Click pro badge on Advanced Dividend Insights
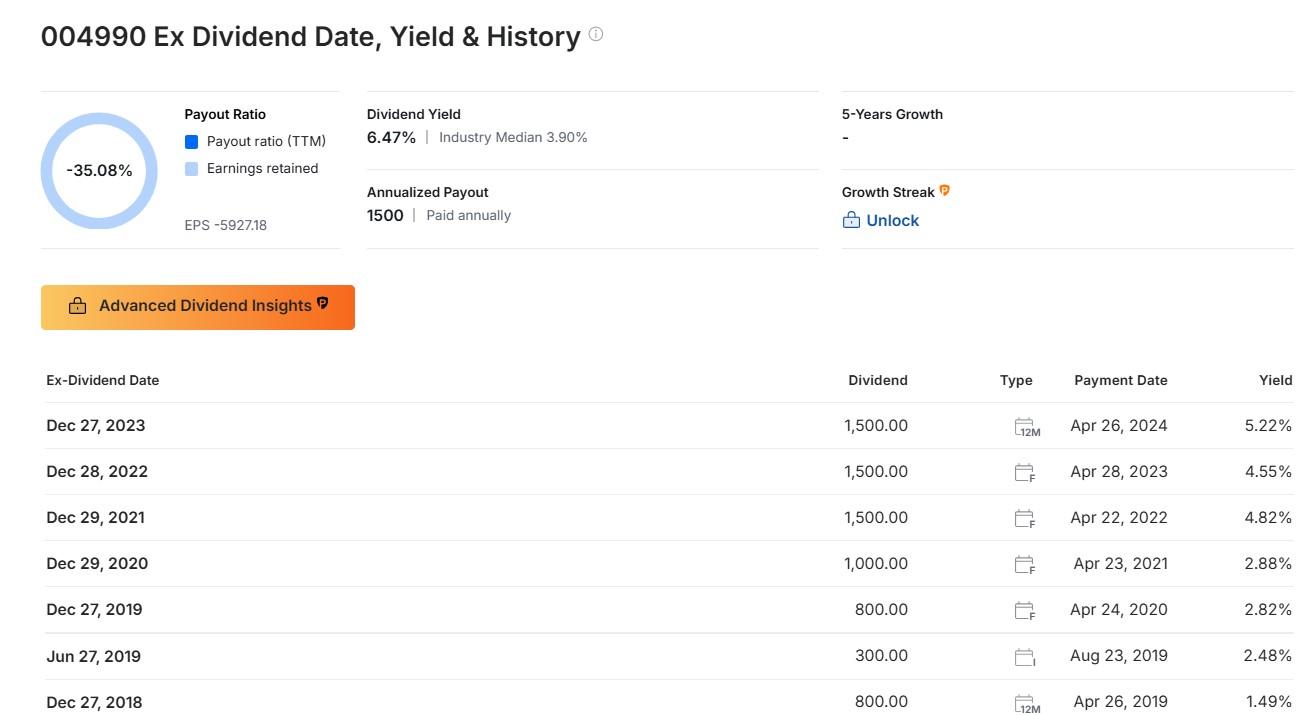1312x715 pixels. click(323, 303)
